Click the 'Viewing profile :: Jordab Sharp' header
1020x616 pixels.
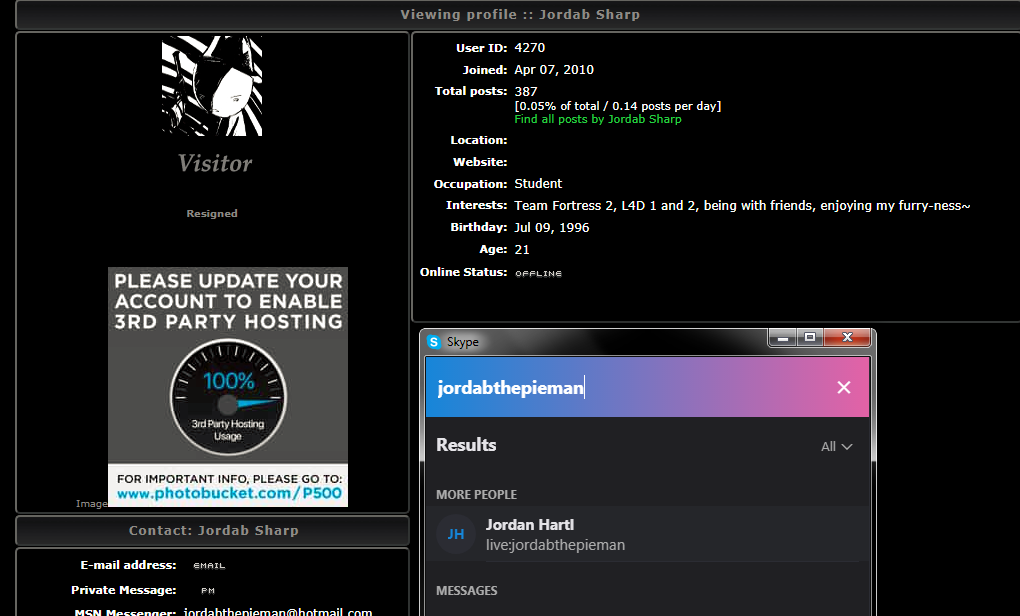click(x=520, y=14)
